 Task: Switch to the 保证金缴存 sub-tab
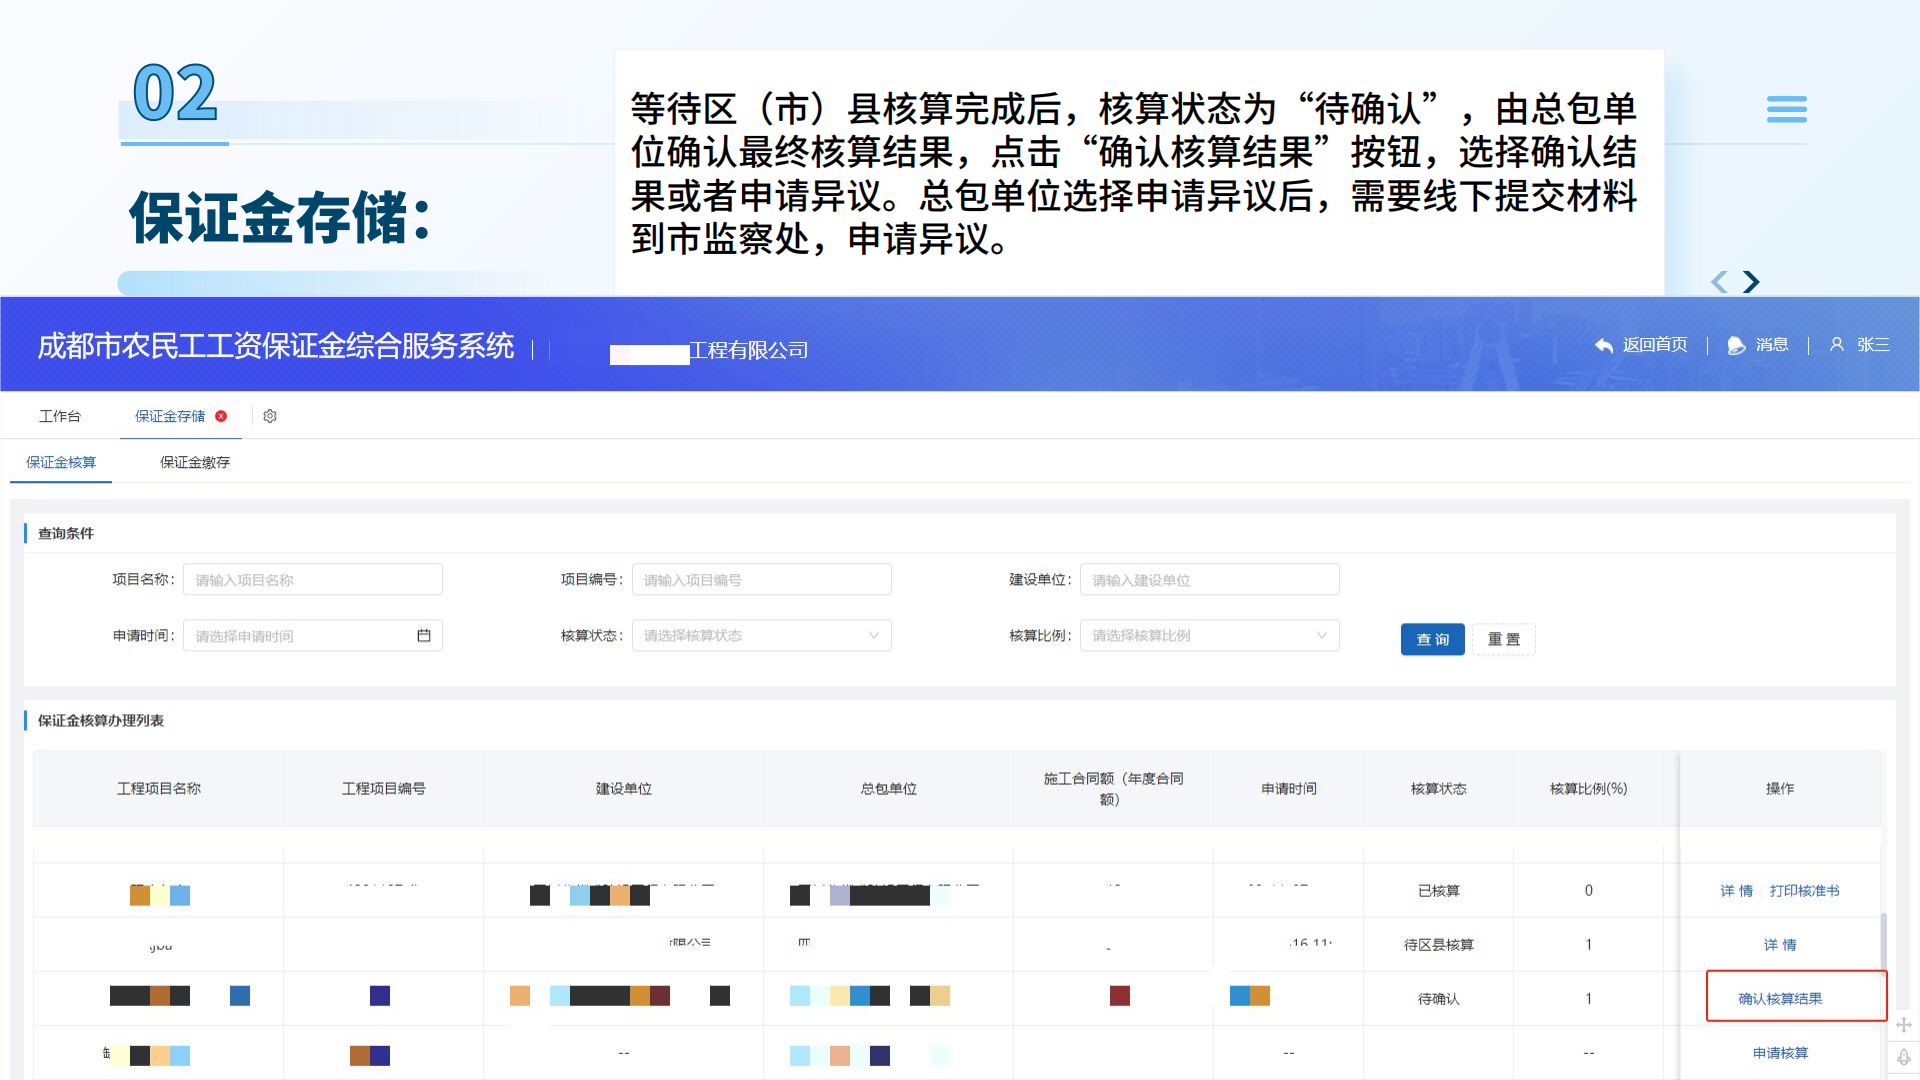(x=194, y=462)
